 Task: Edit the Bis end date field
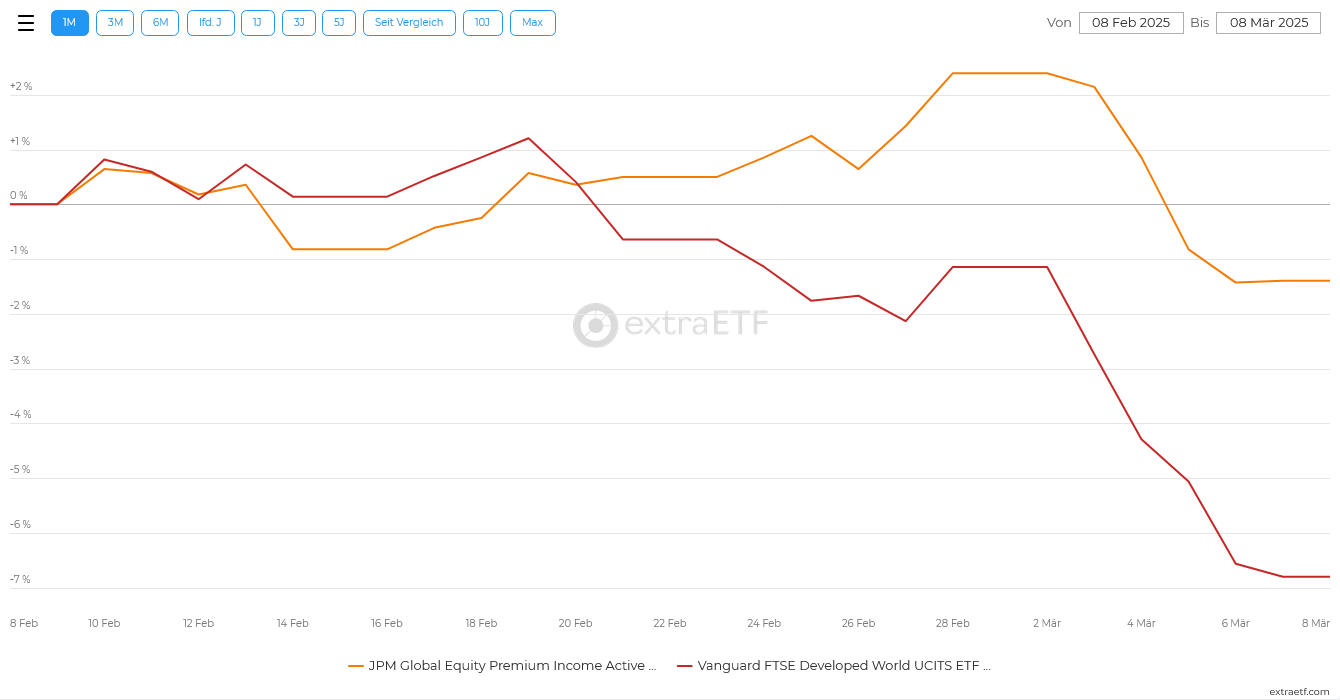point(1268,23)
